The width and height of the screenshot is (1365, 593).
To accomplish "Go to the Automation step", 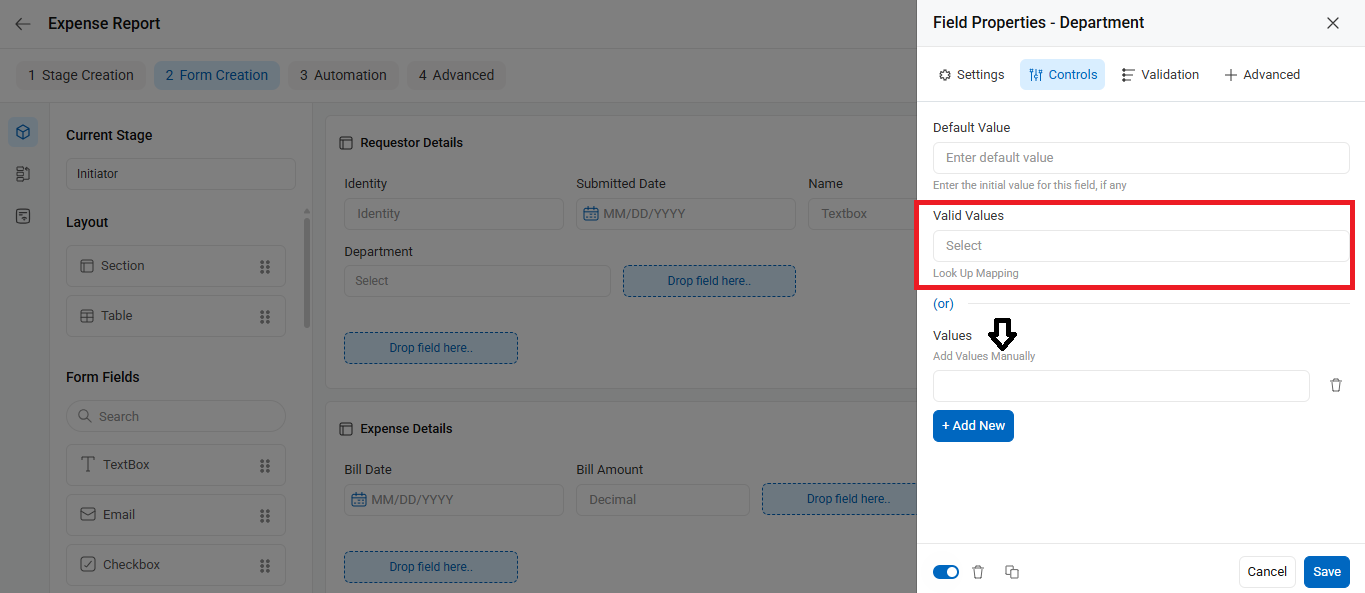I will (344, 75).
